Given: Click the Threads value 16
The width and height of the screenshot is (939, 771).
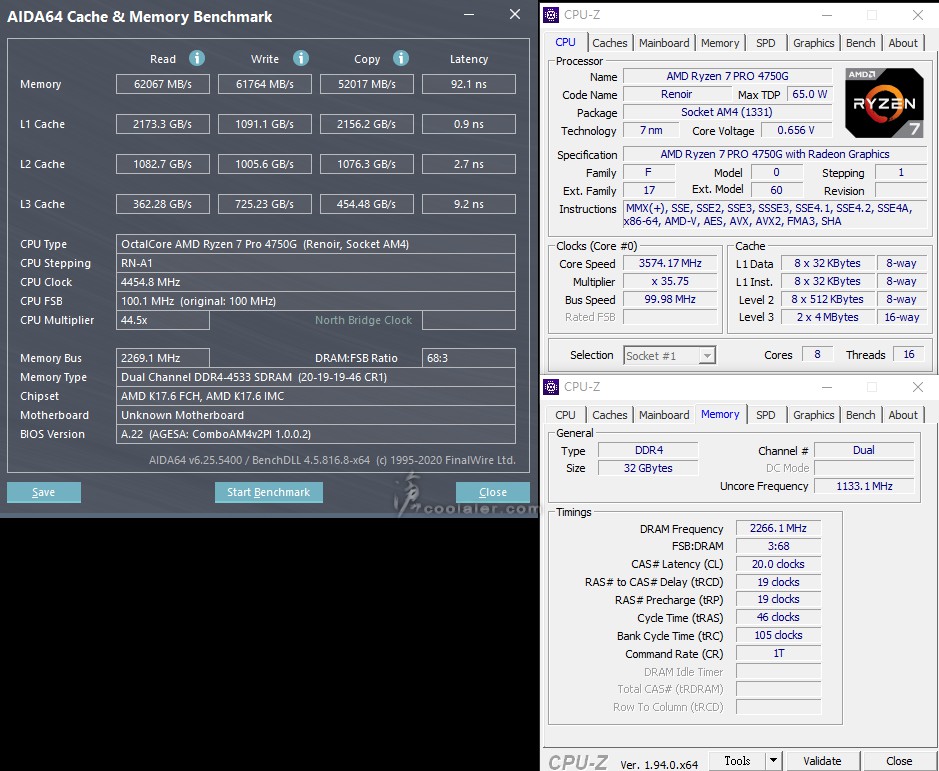Looking at the screenshot, I should 909,354.
